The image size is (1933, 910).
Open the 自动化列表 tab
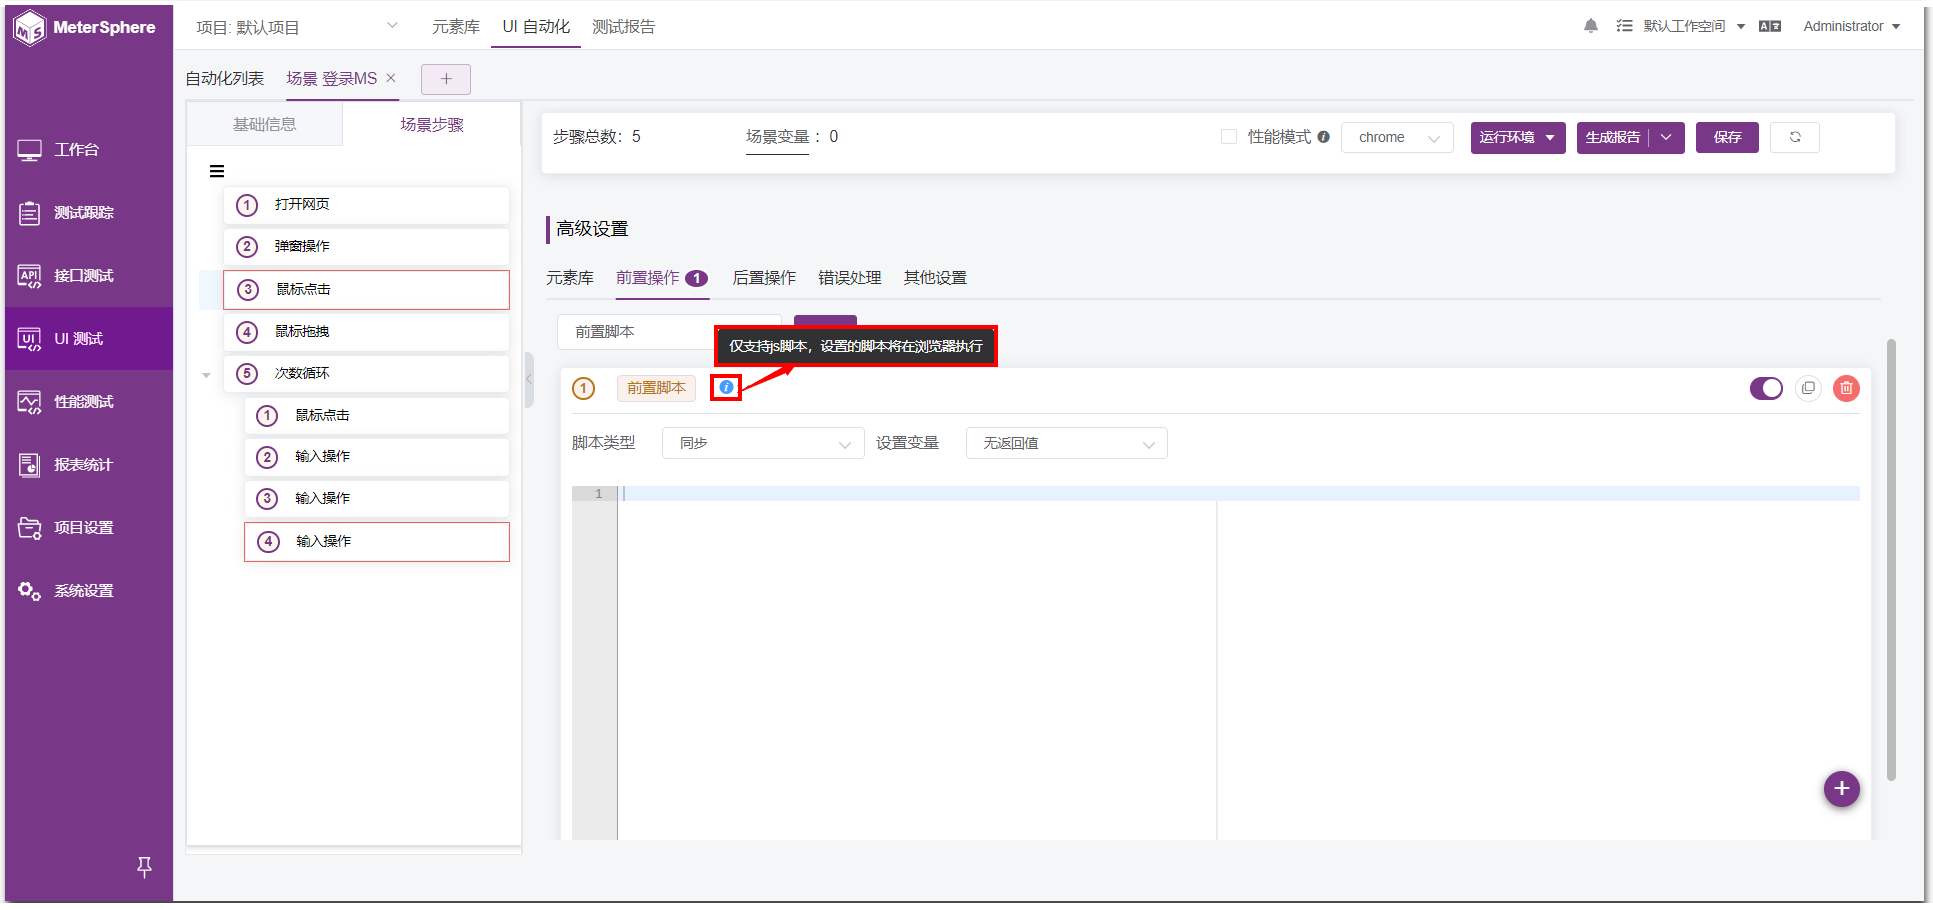tap(225, 78)
